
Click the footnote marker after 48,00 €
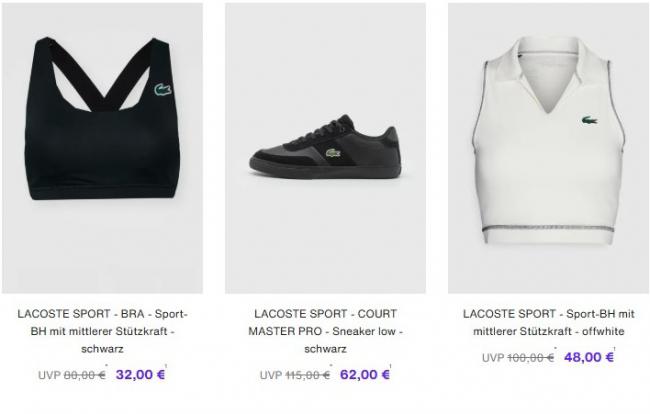pos(615,349)
